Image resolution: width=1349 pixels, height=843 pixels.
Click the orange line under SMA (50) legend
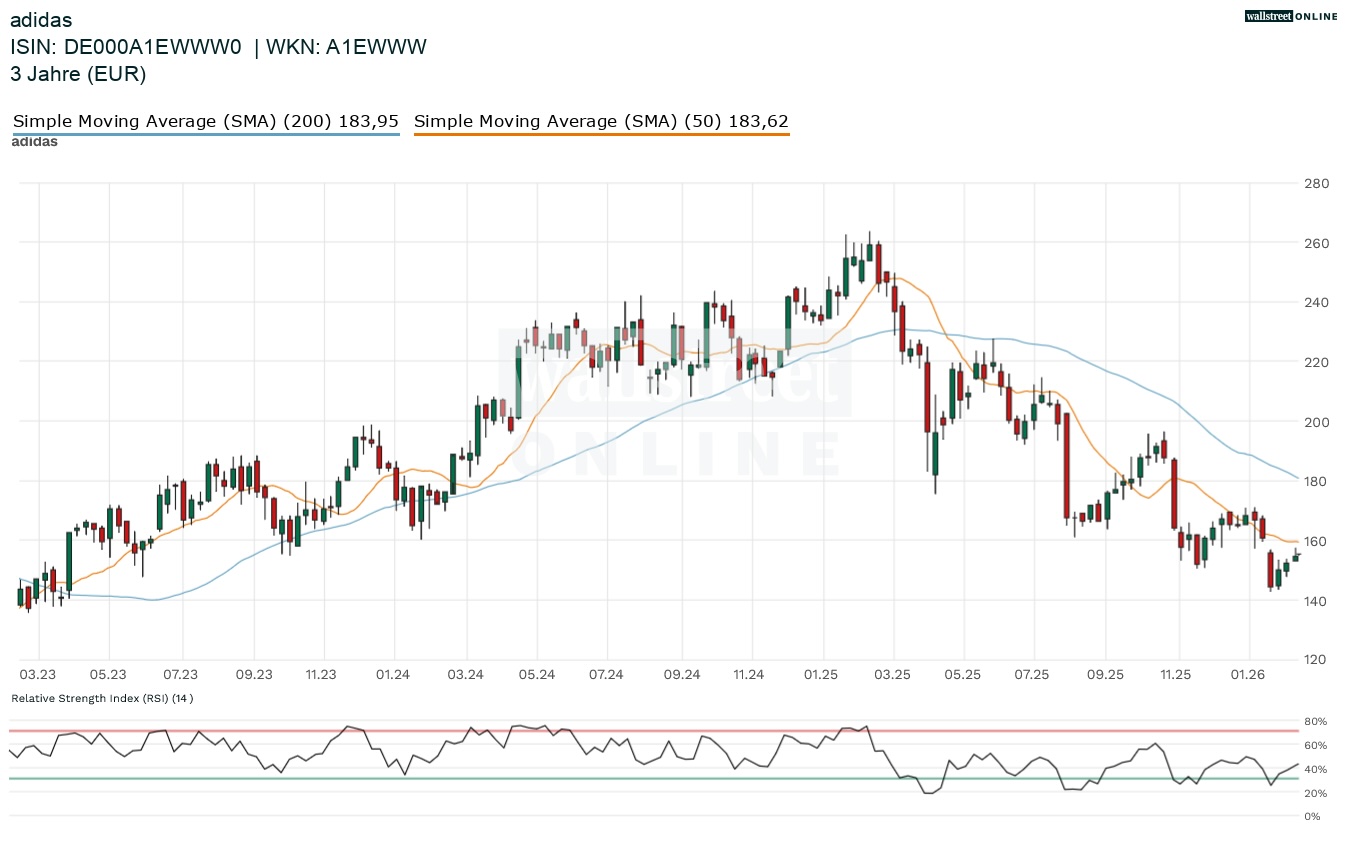[601, 134]
